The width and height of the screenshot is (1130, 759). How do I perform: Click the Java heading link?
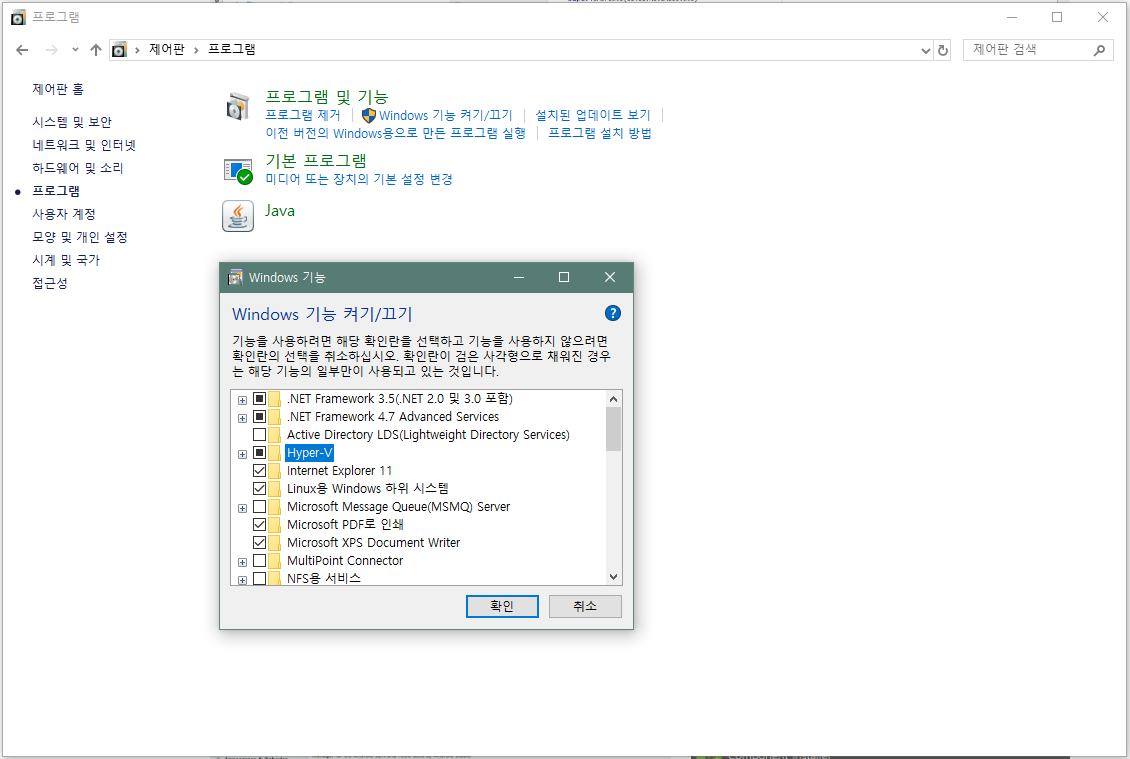tap(280, 210)
